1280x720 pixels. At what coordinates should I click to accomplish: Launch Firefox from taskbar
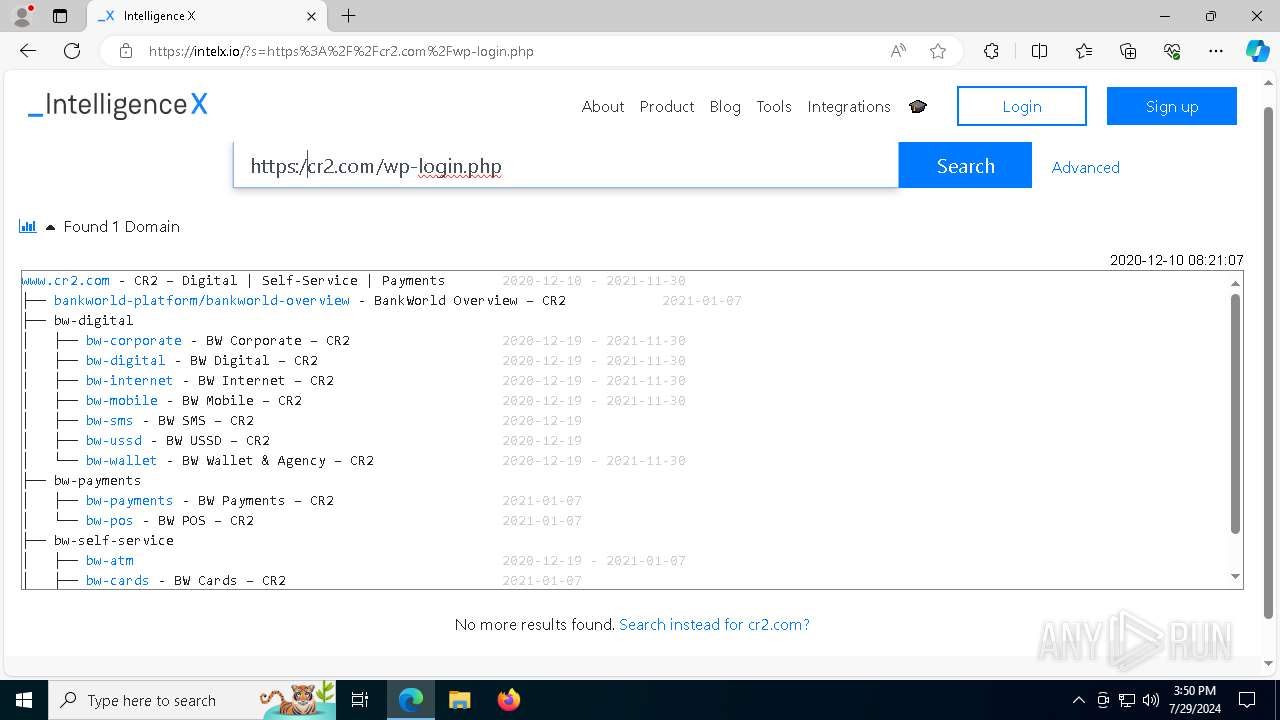(508, 700)
